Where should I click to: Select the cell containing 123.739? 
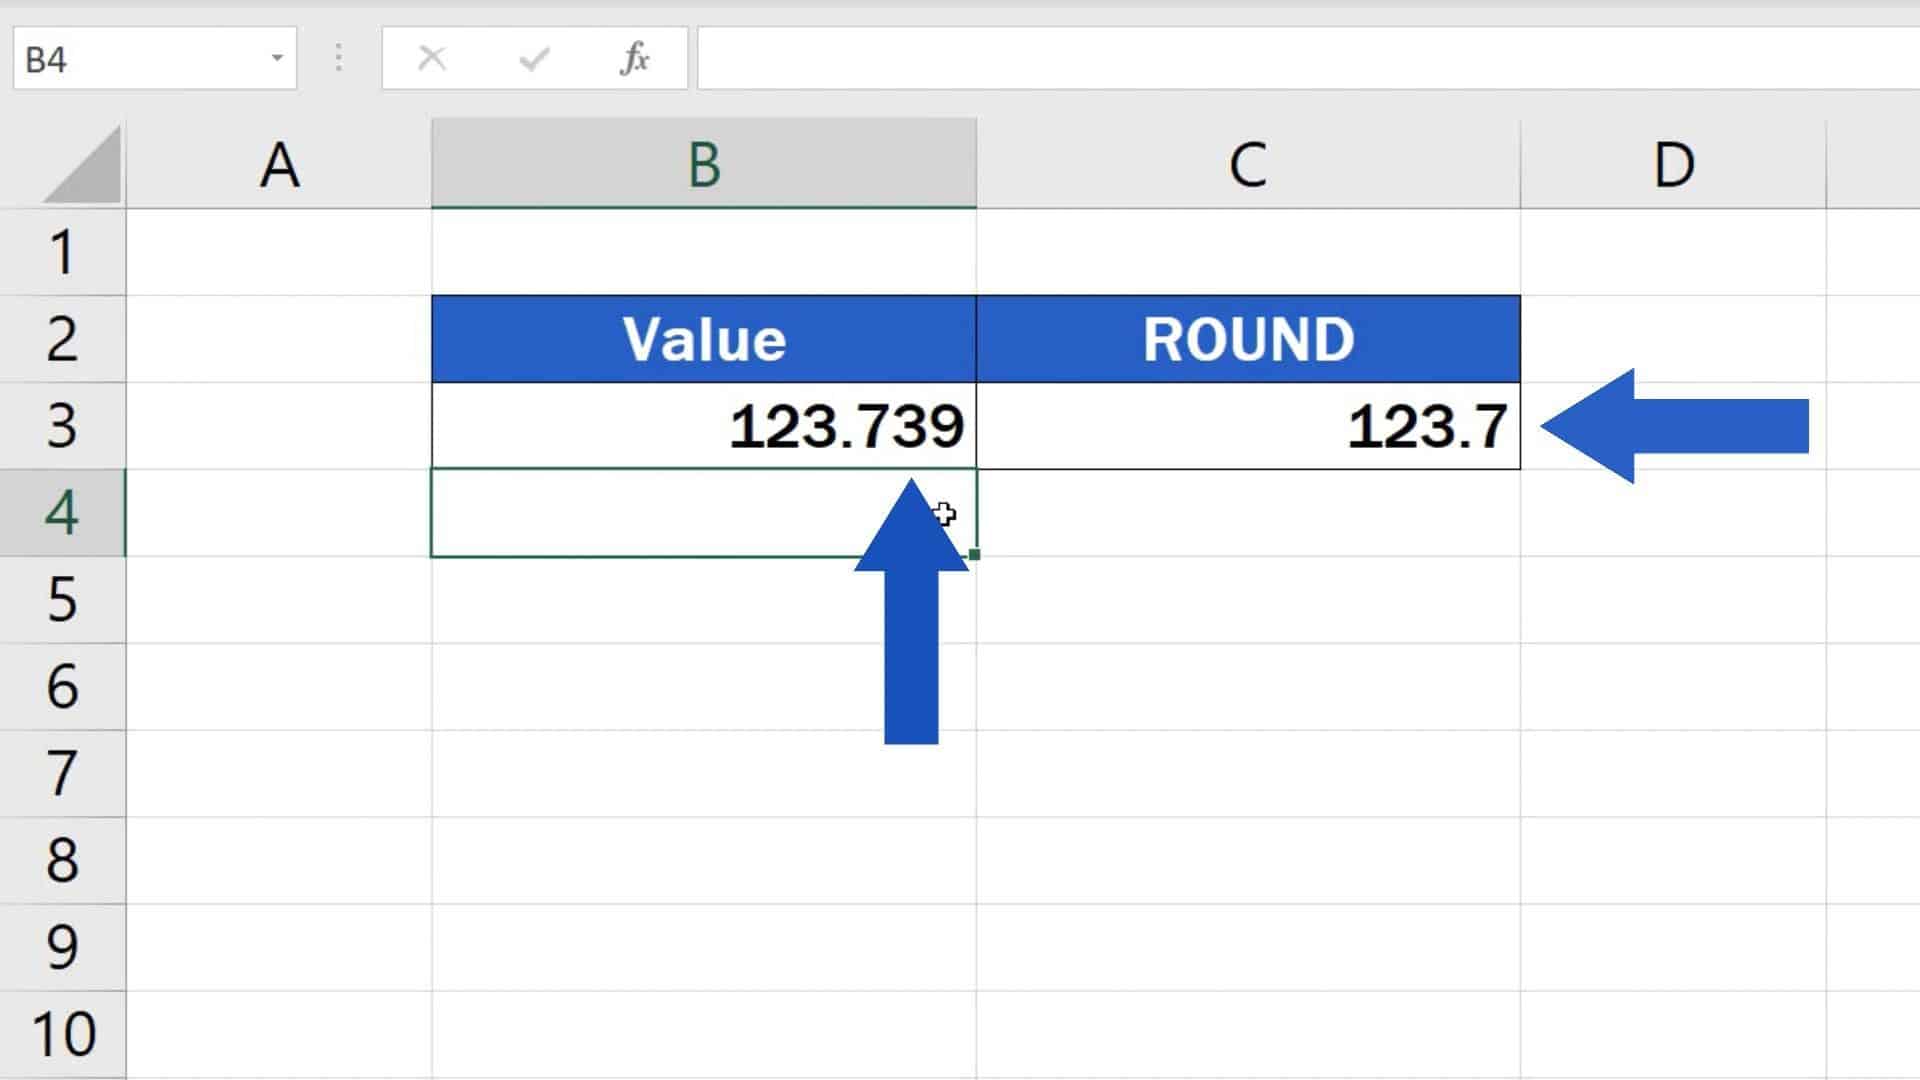(703, 425)
